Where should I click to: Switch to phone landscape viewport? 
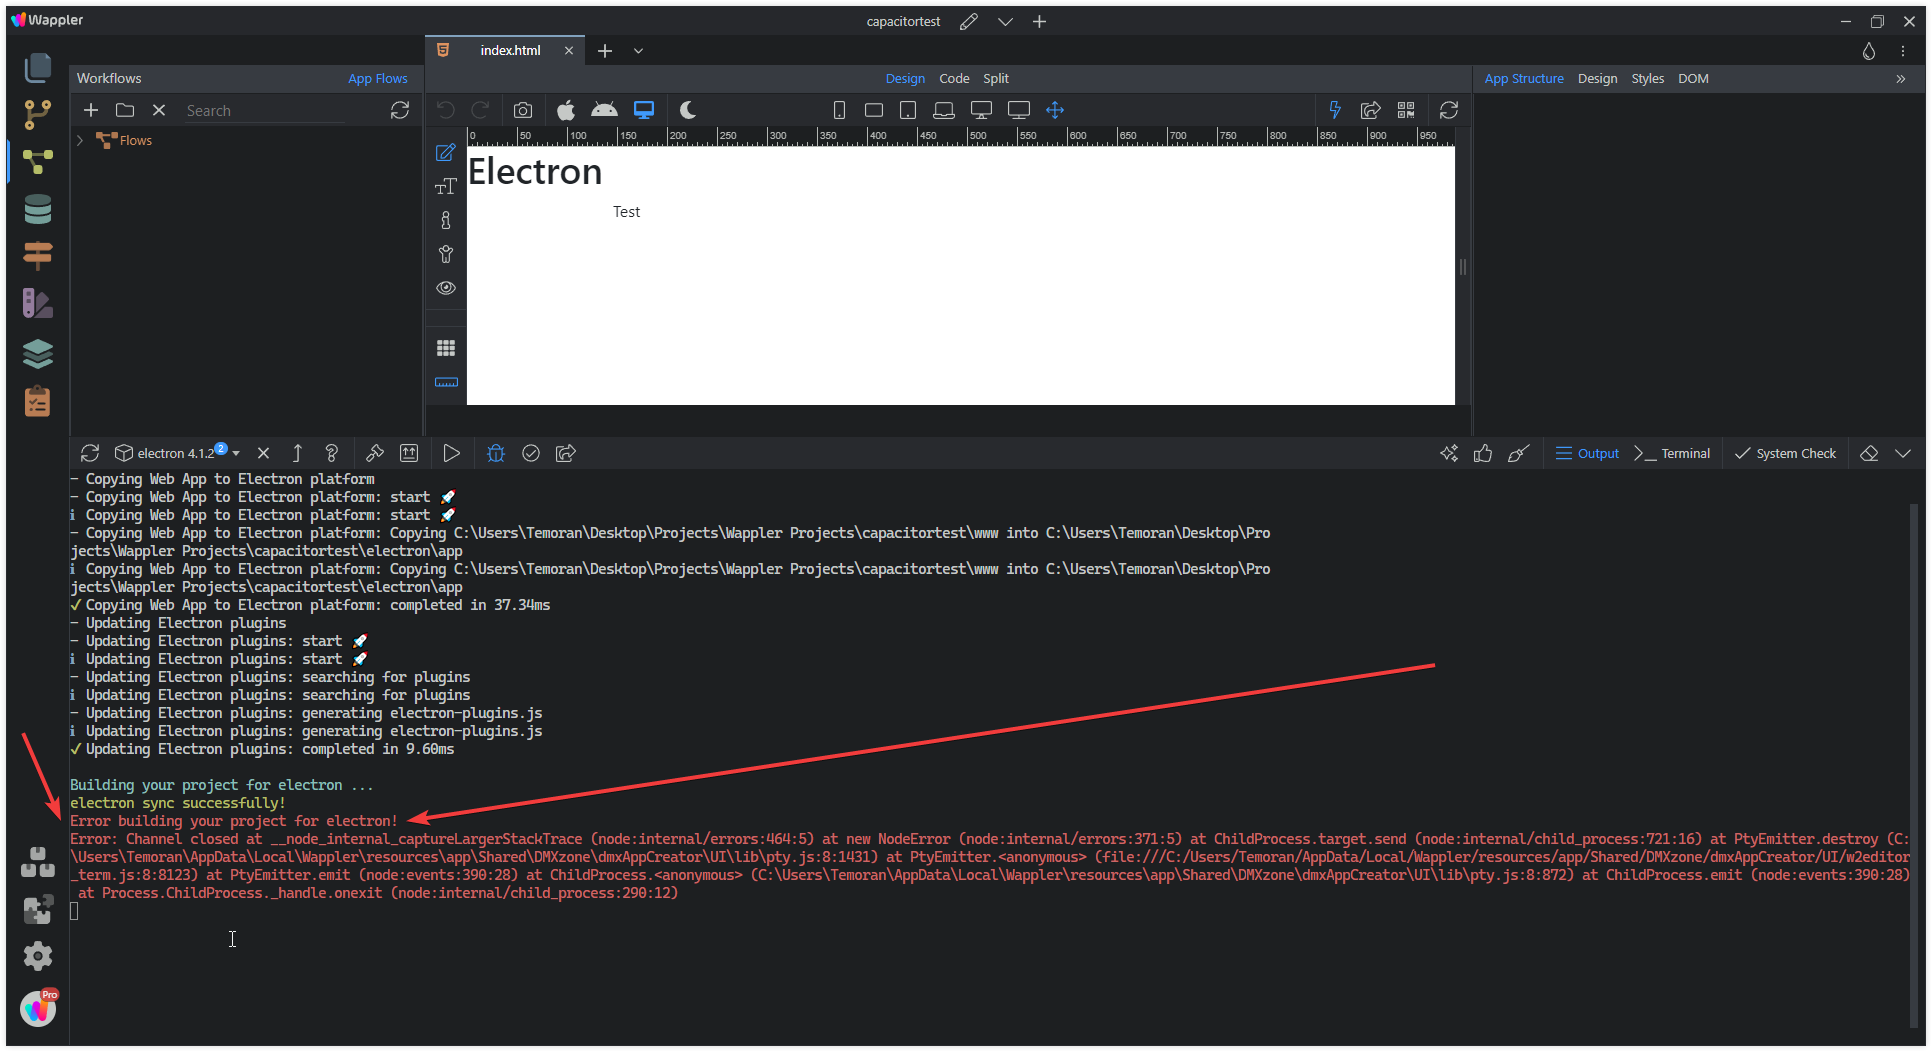pyautogui.click(x=874, y=110)
